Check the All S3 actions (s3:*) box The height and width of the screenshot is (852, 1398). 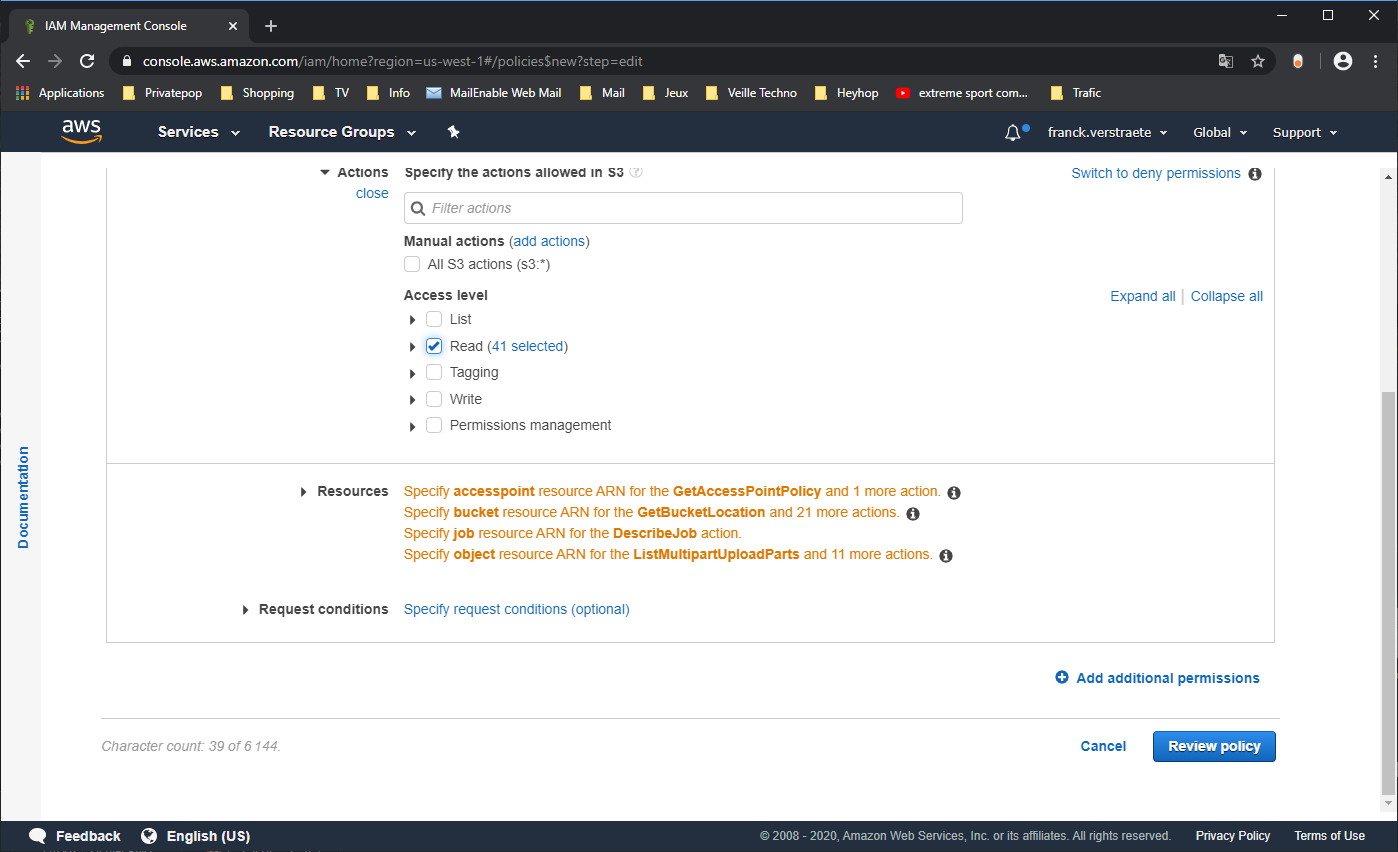pyautogui.click(x=412, y=265)
